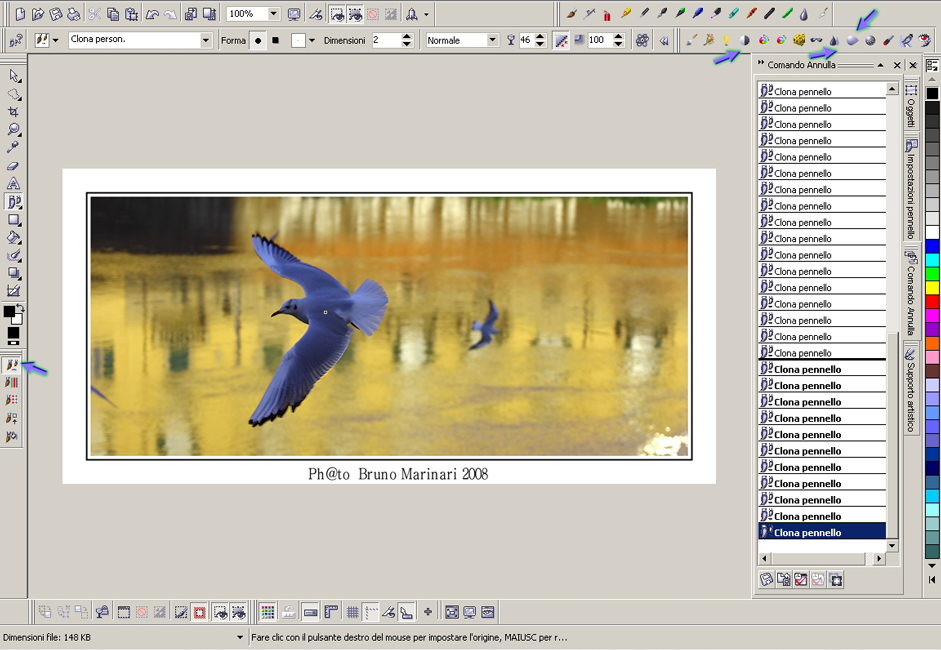Click the spray can brush icon
Viewport: 941px width, 650px height.
(x=607, y=14)
